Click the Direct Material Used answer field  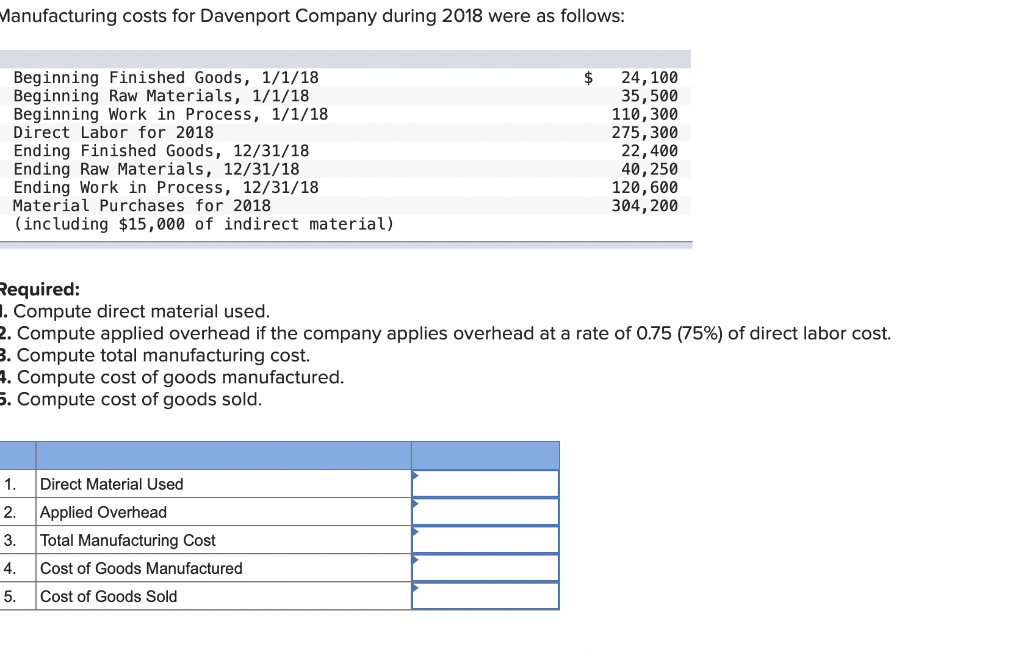click(x=485, y=483)
